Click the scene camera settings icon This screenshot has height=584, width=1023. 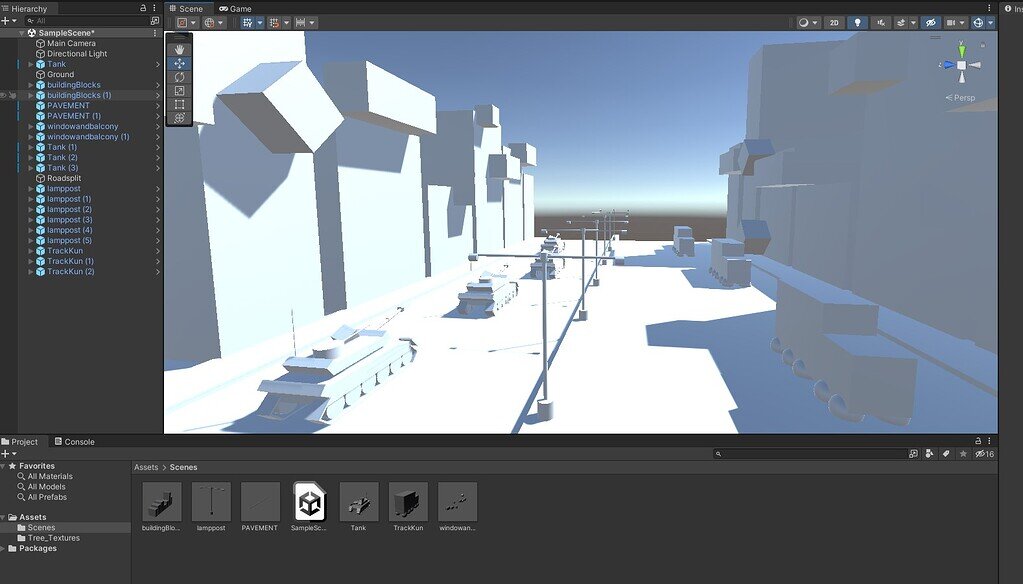click(953, 21)
